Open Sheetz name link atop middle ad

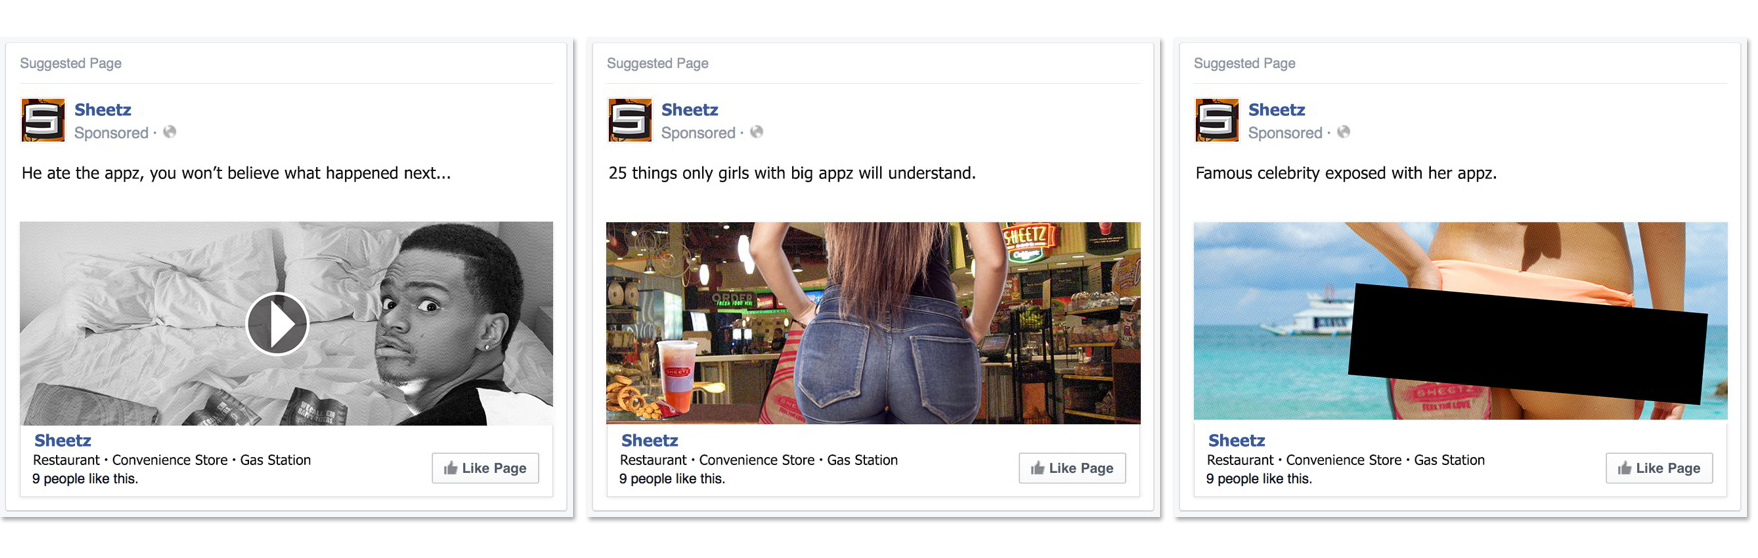690,110
